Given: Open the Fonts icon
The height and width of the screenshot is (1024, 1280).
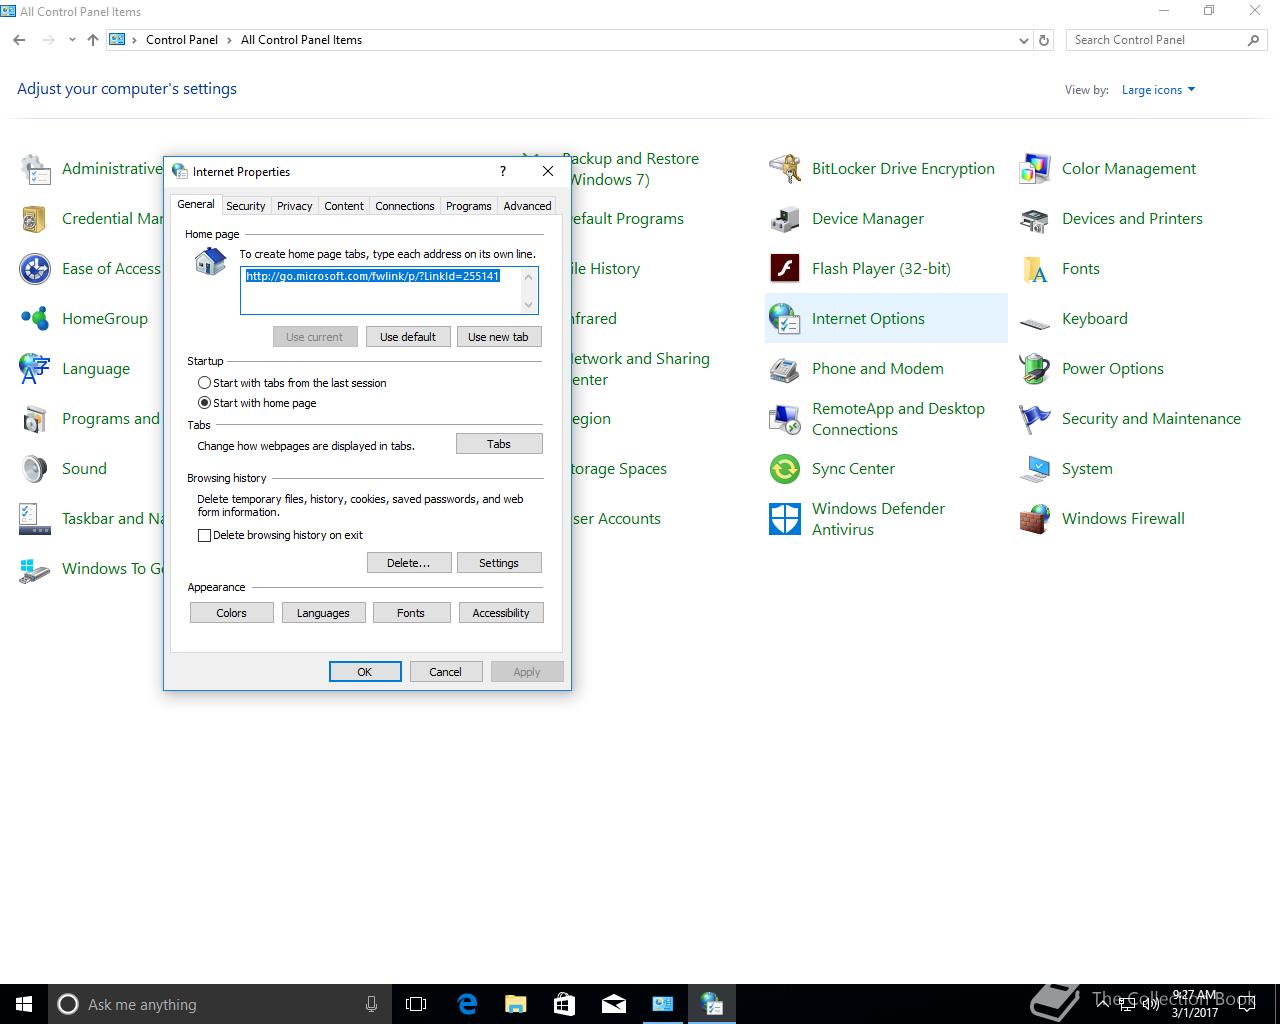Looking at the screenshot, I should (x=1035, y=269).
